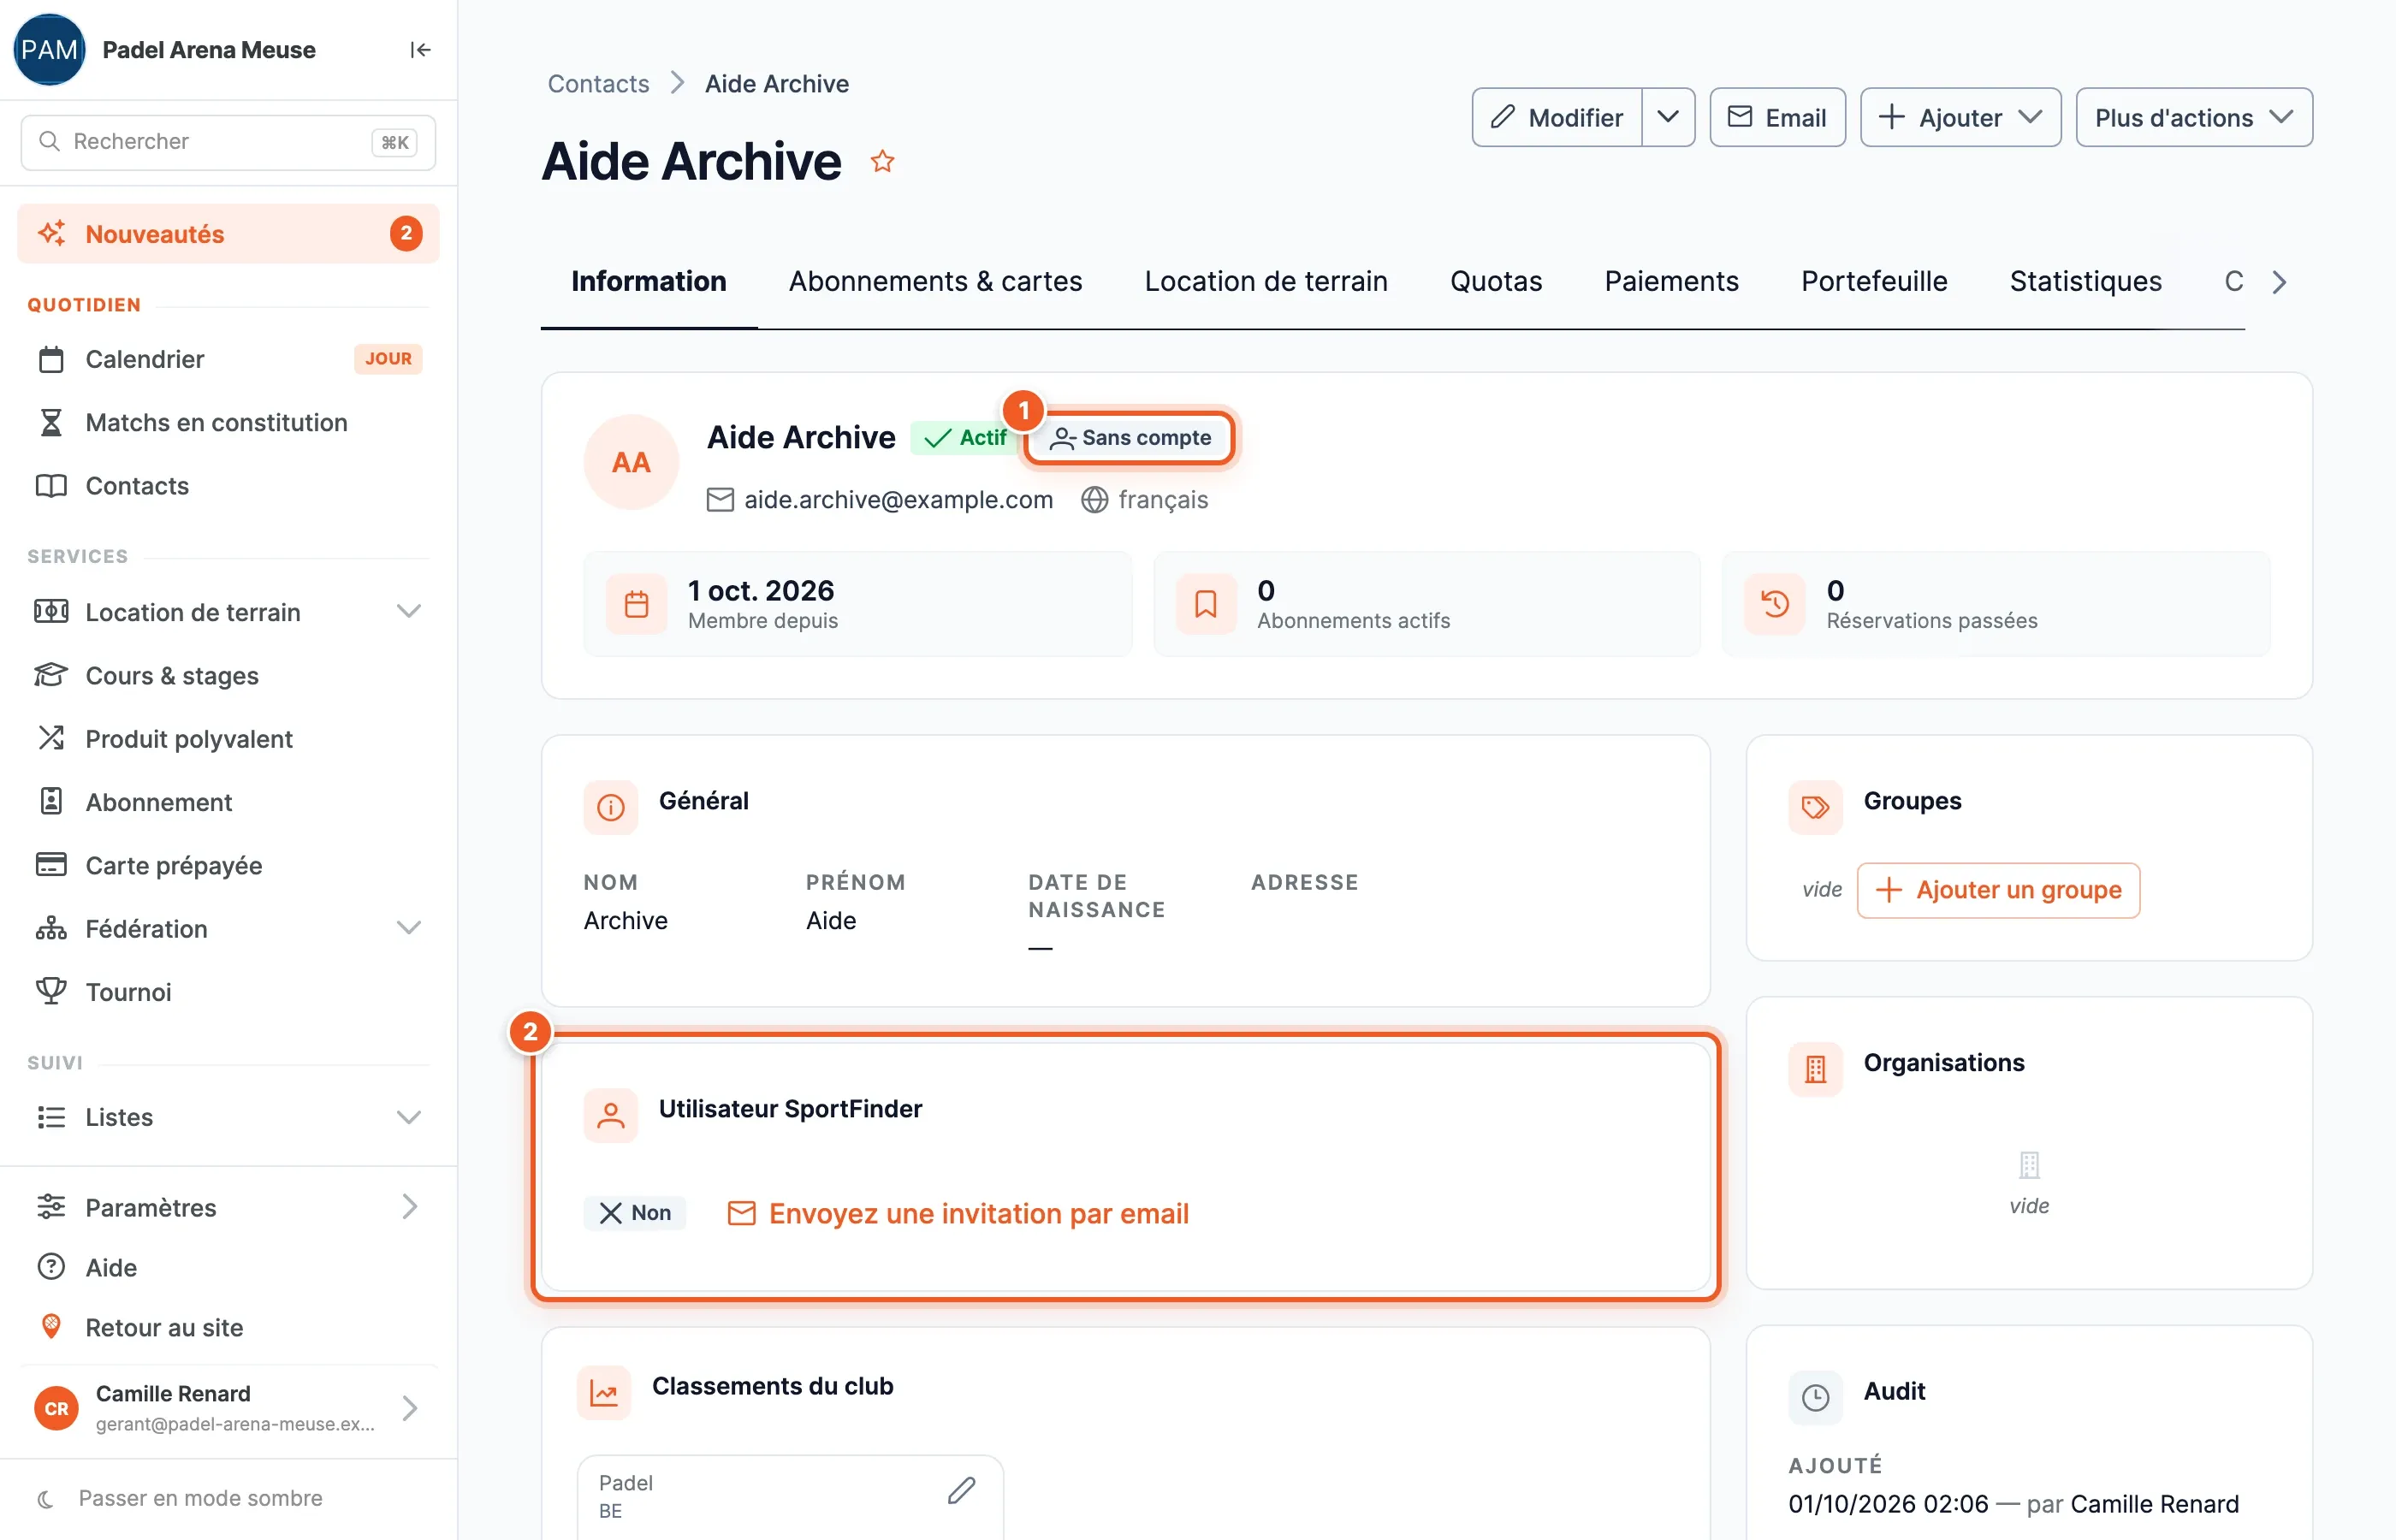Click the Carte prépayée card icon
Viewport: 2396px width, 1540px height.
click(51, 864)
